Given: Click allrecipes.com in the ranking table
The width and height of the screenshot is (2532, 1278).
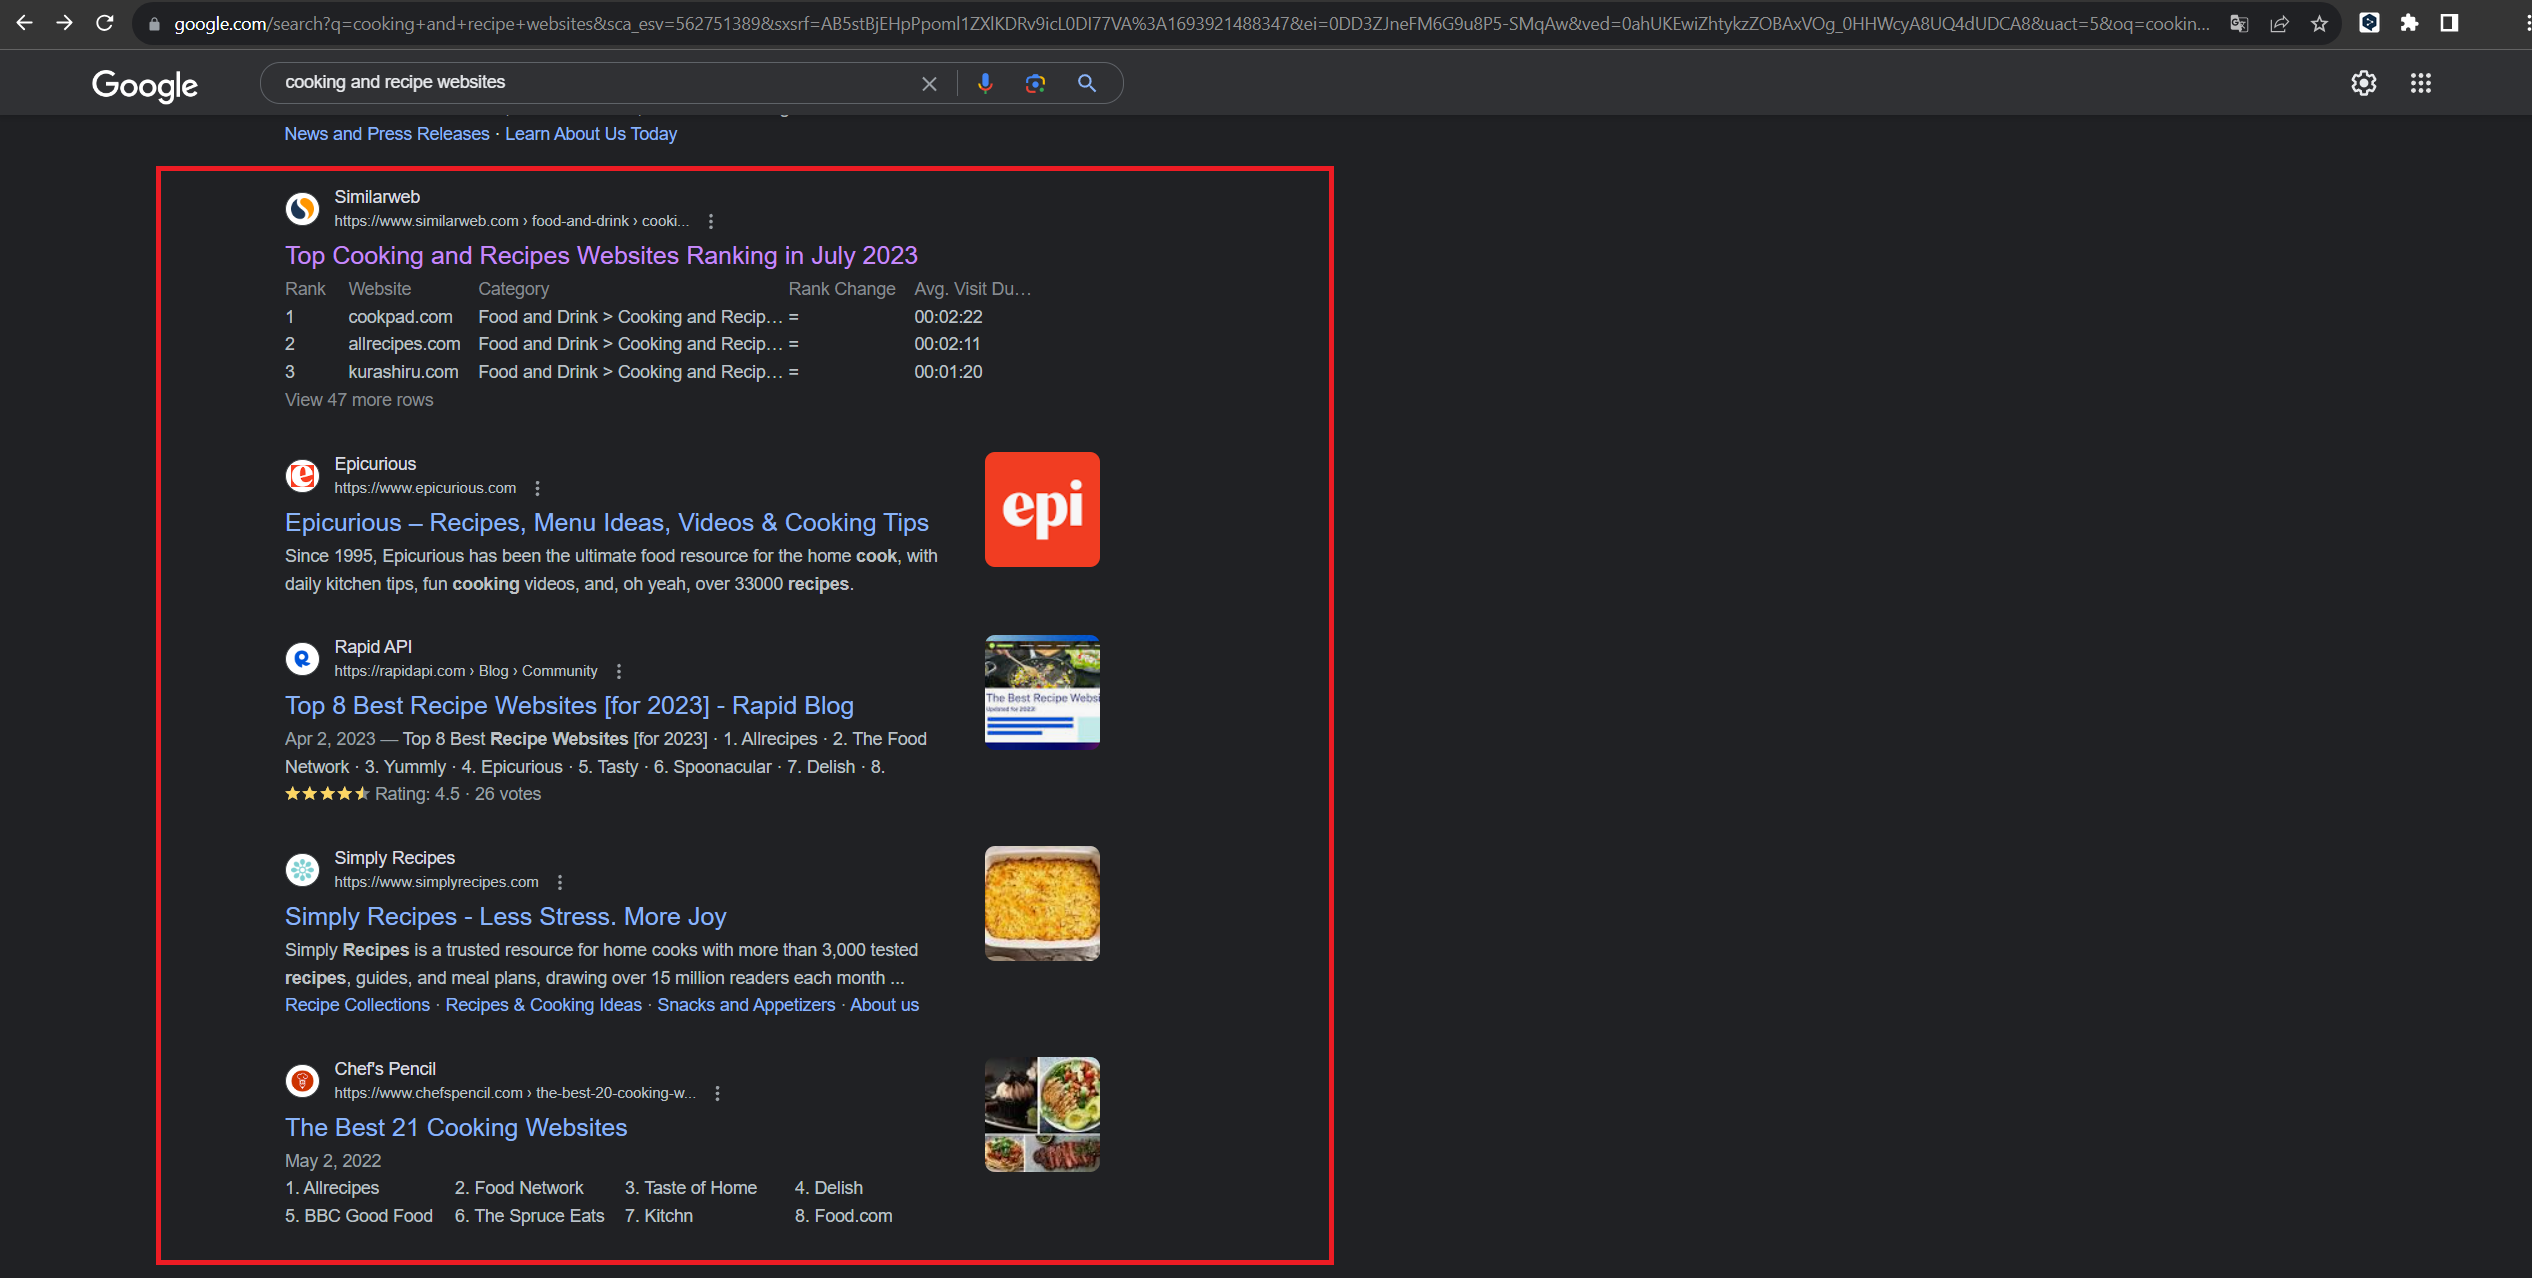Looking at the screenshot, I should 404,344.
